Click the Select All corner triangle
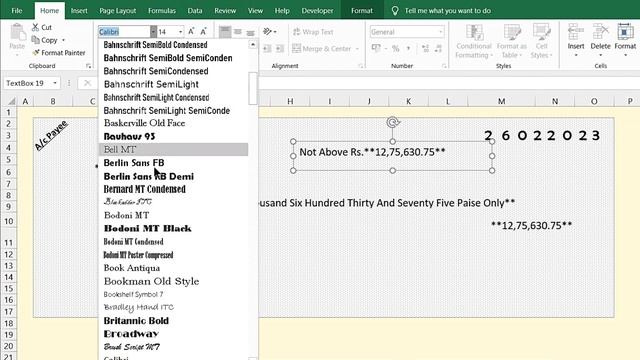This screenshot has height=360, width=640. click(12, 101)
